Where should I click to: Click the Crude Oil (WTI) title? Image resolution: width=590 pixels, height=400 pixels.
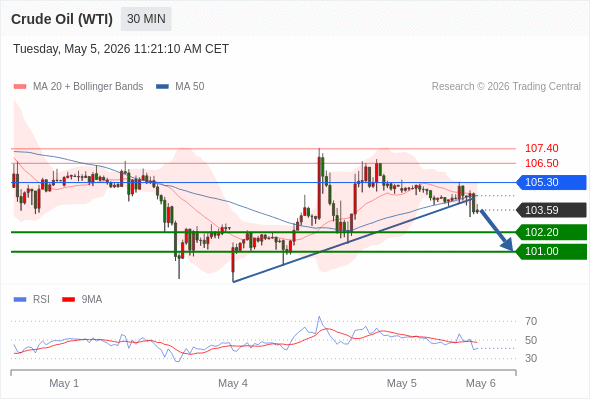pyautogui.click(x=62, y=19)
